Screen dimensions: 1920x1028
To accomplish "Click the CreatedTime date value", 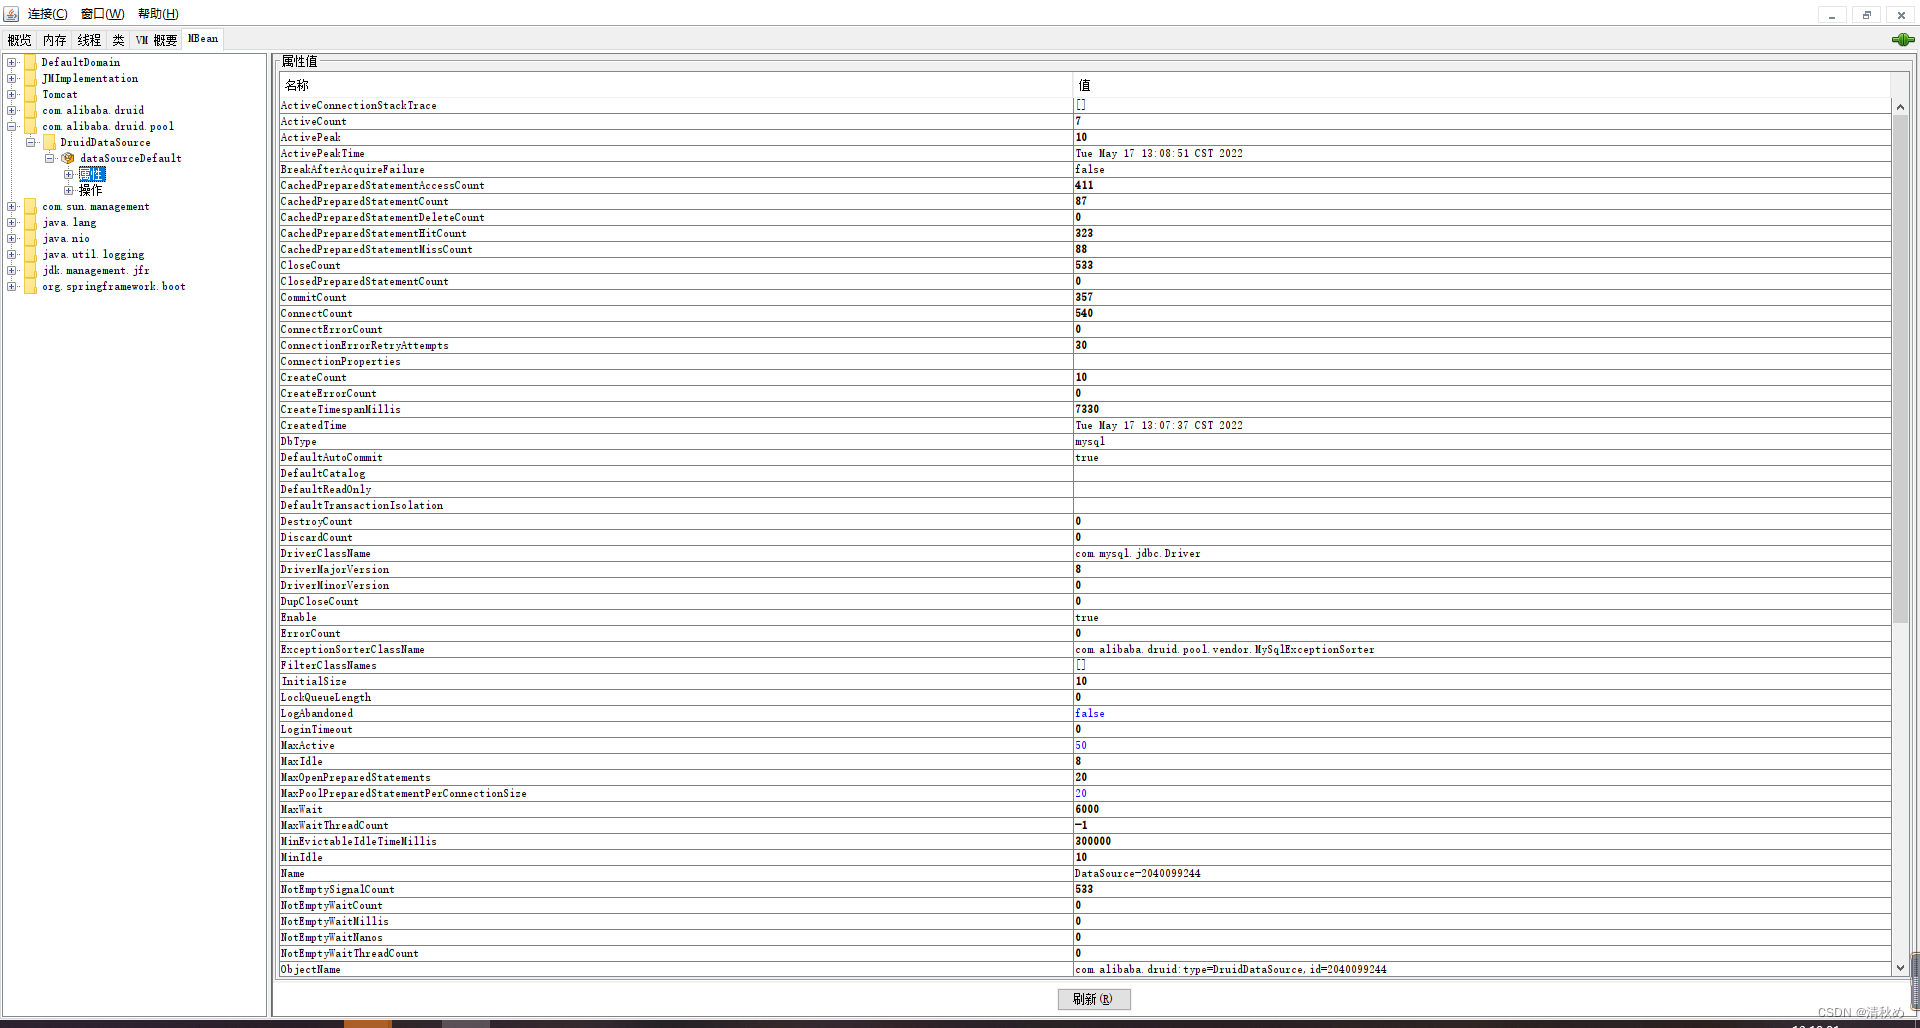I will (x=1159, y=425).
